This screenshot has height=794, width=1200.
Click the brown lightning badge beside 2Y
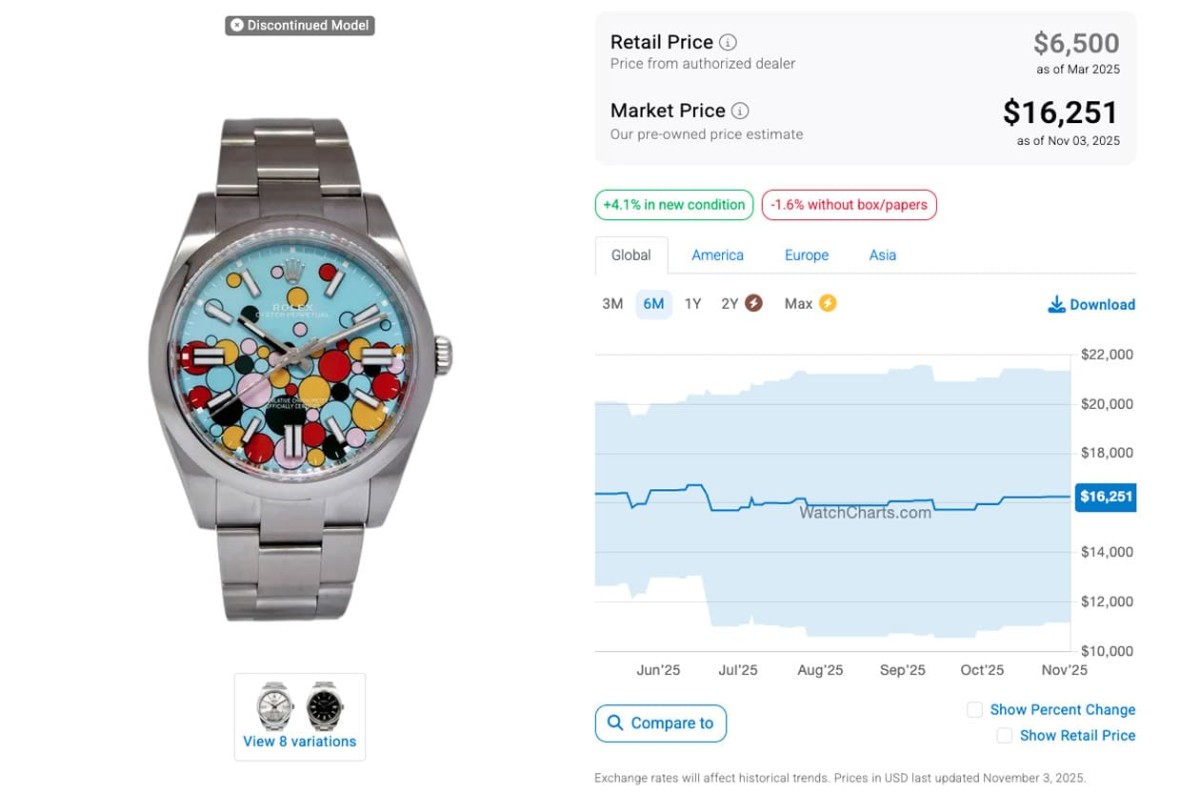coord(753,303)
